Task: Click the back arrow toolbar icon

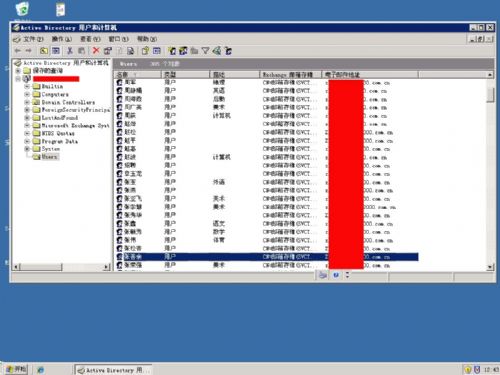Action: pos(18,51)
